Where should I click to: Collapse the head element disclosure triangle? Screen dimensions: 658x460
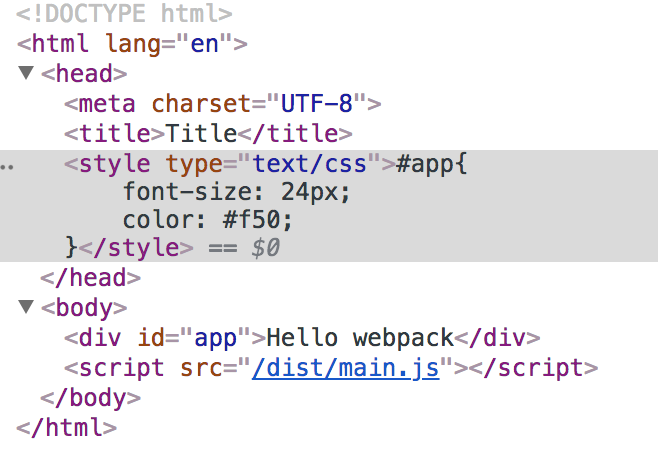(25, 73)
